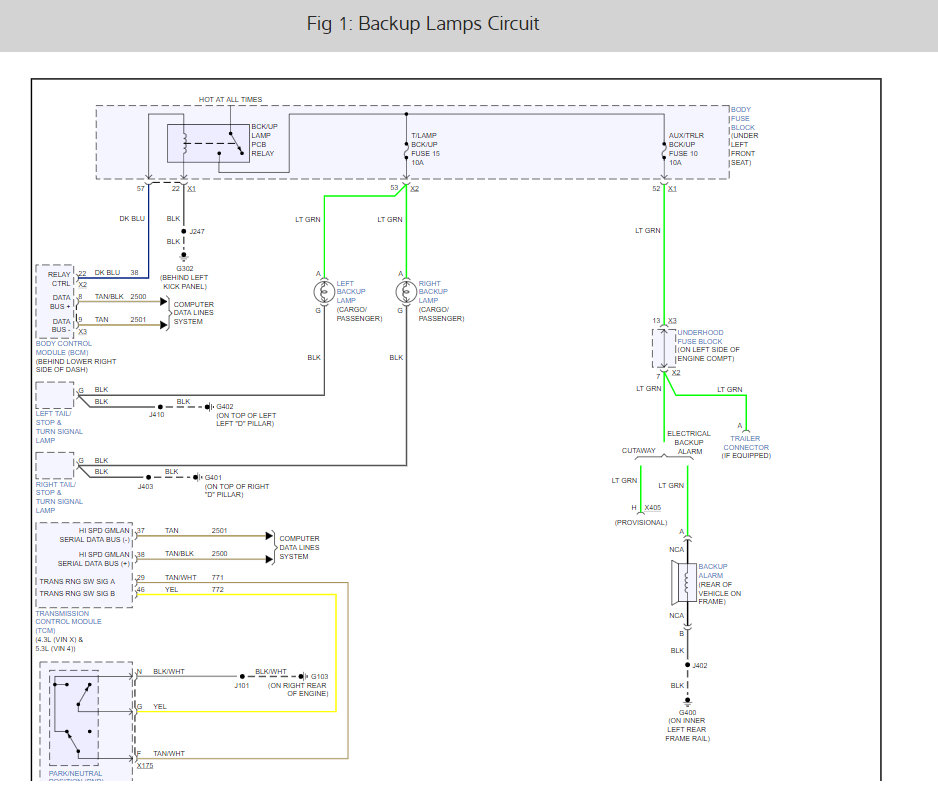Select the backup alarm speaker symbol
This screenshot has width=938, height=802.
click(x=685, y=583)
